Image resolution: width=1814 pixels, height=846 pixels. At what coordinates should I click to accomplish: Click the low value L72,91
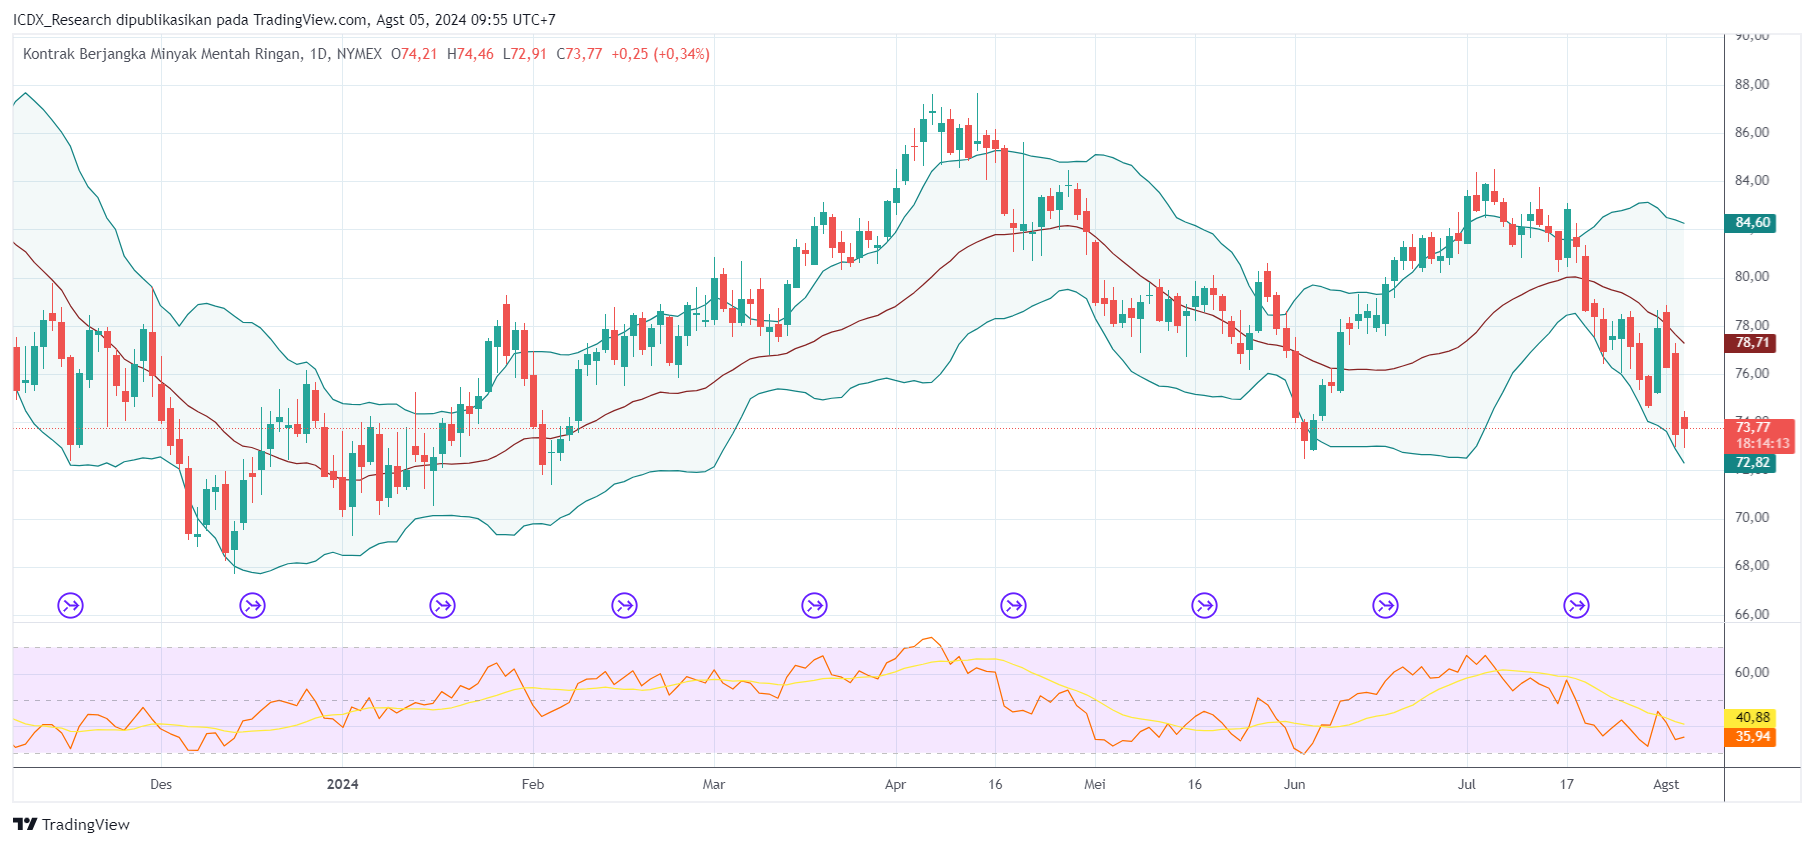point(525,54)
